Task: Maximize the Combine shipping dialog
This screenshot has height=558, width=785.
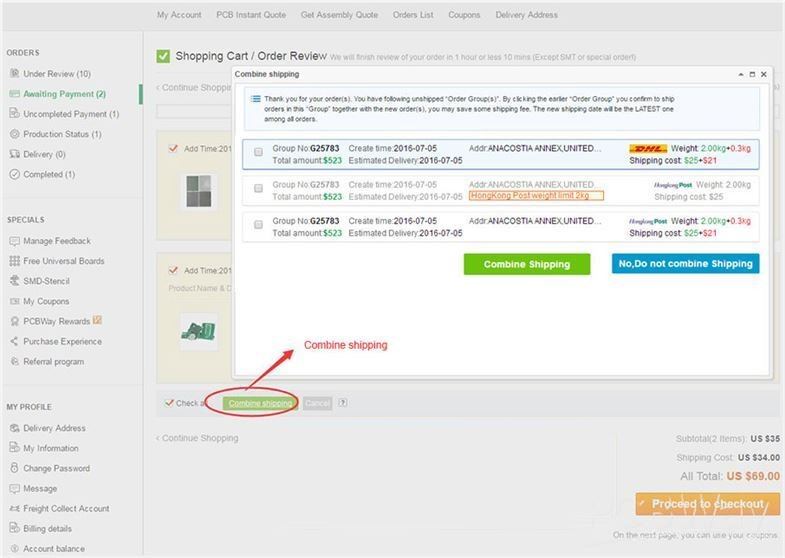Action: (x=752, y=74)
